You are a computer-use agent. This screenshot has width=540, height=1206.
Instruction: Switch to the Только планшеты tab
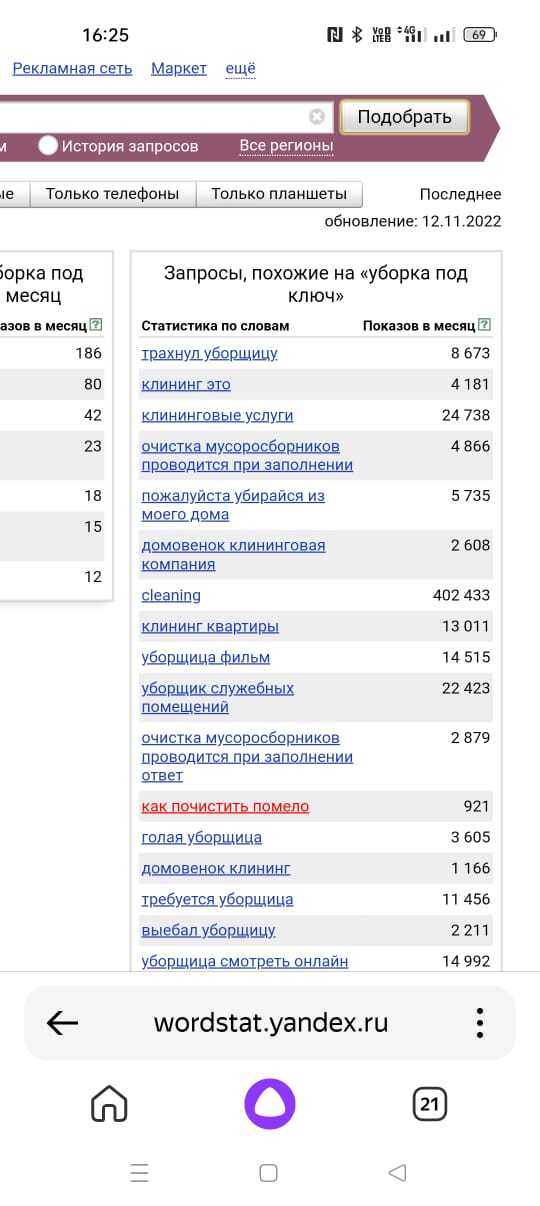pos(279,194)
